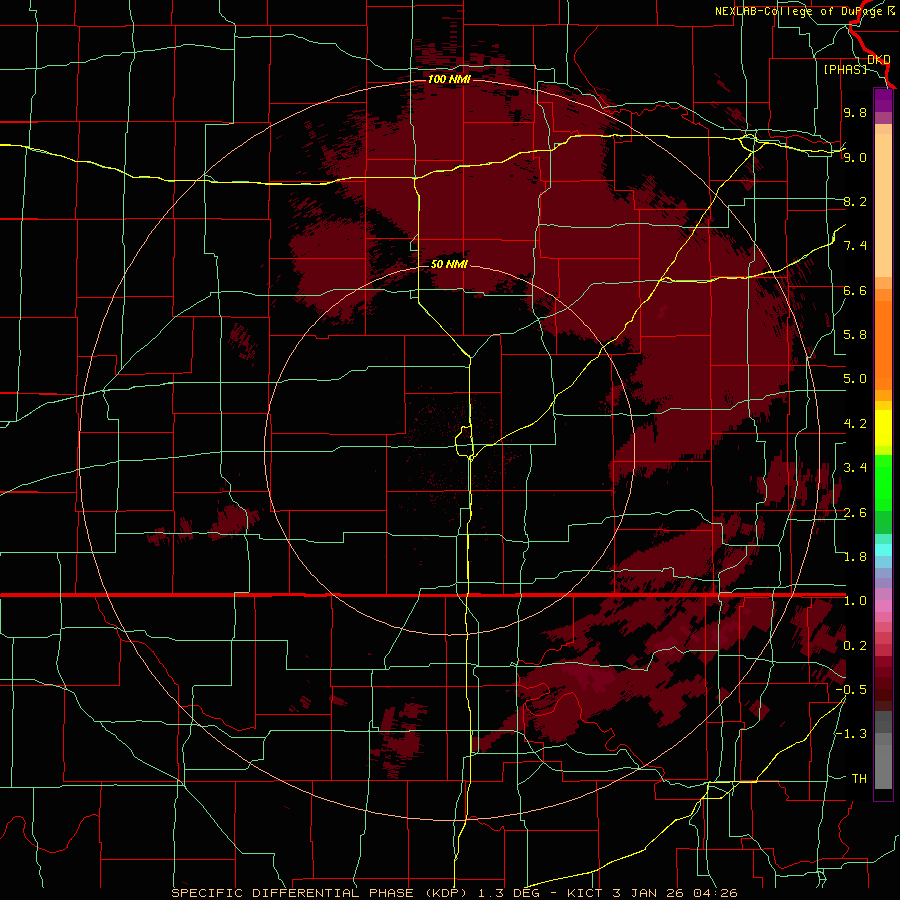The width and height of the screenshot is (900, 900).
Task: Pick the cyan color bar segment
Action: 883,550
